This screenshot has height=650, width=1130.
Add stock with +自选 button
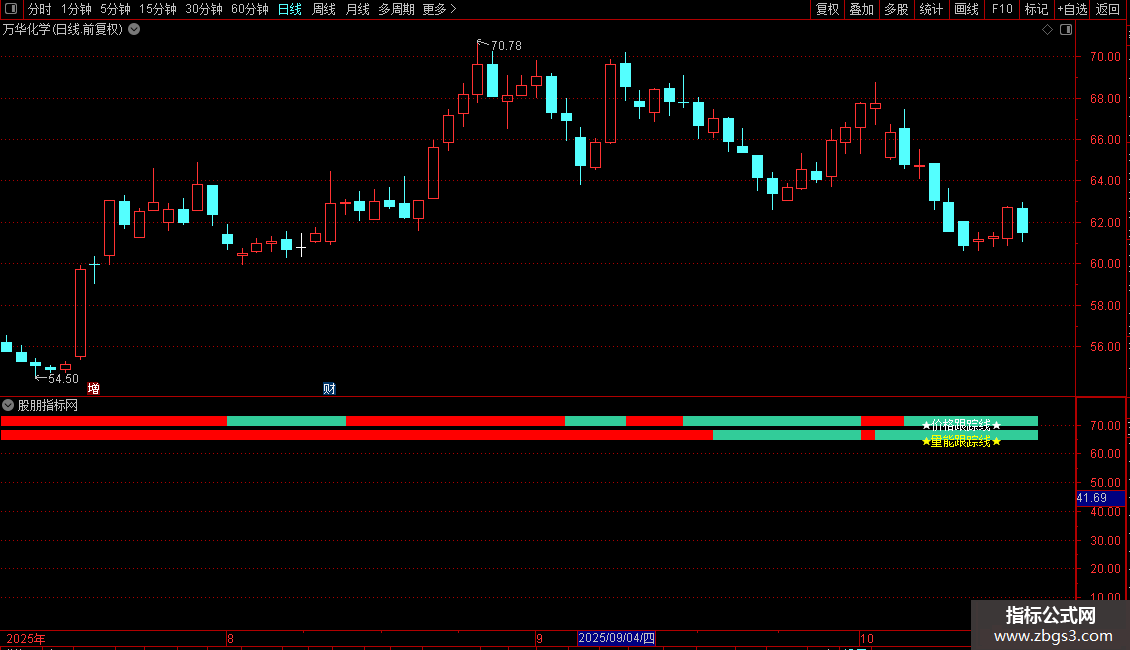click(1072, 9)
